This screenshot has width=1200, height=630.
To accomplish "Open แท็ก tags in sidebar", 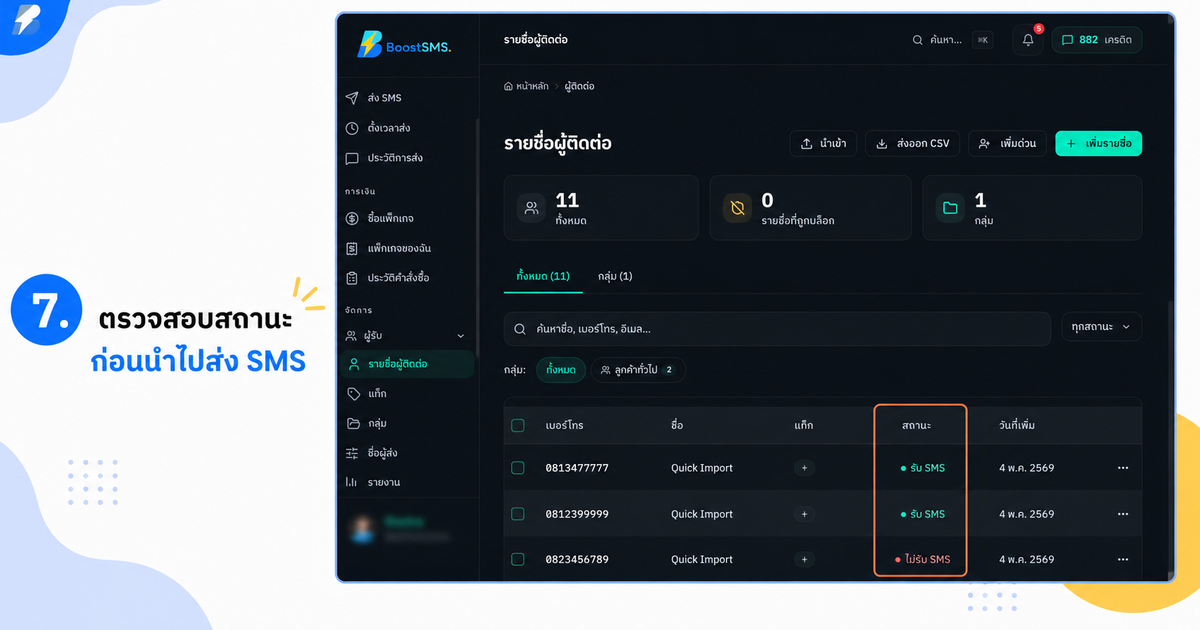I will [x=366, y=394].
